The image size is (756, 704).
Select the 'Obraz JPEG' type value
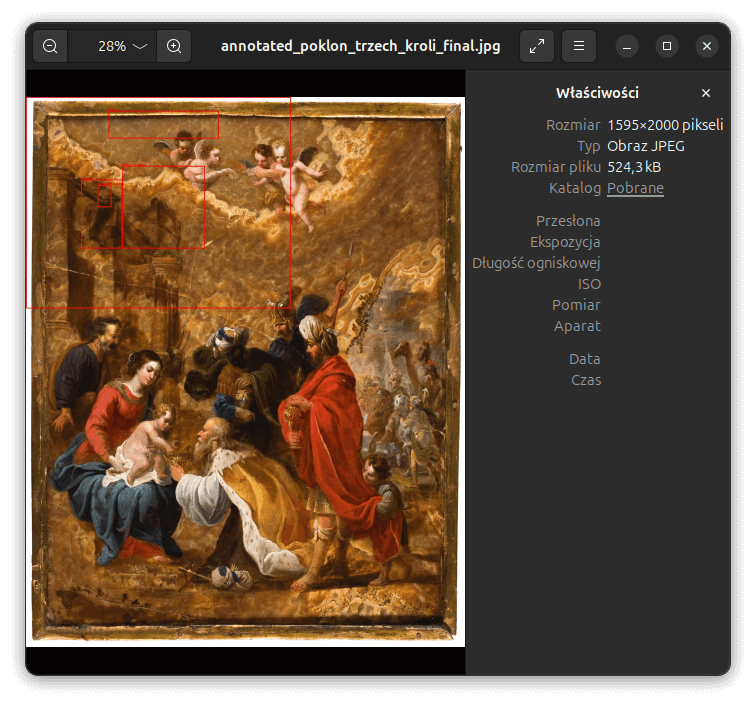pyautogui.click(x=646, y=146)
